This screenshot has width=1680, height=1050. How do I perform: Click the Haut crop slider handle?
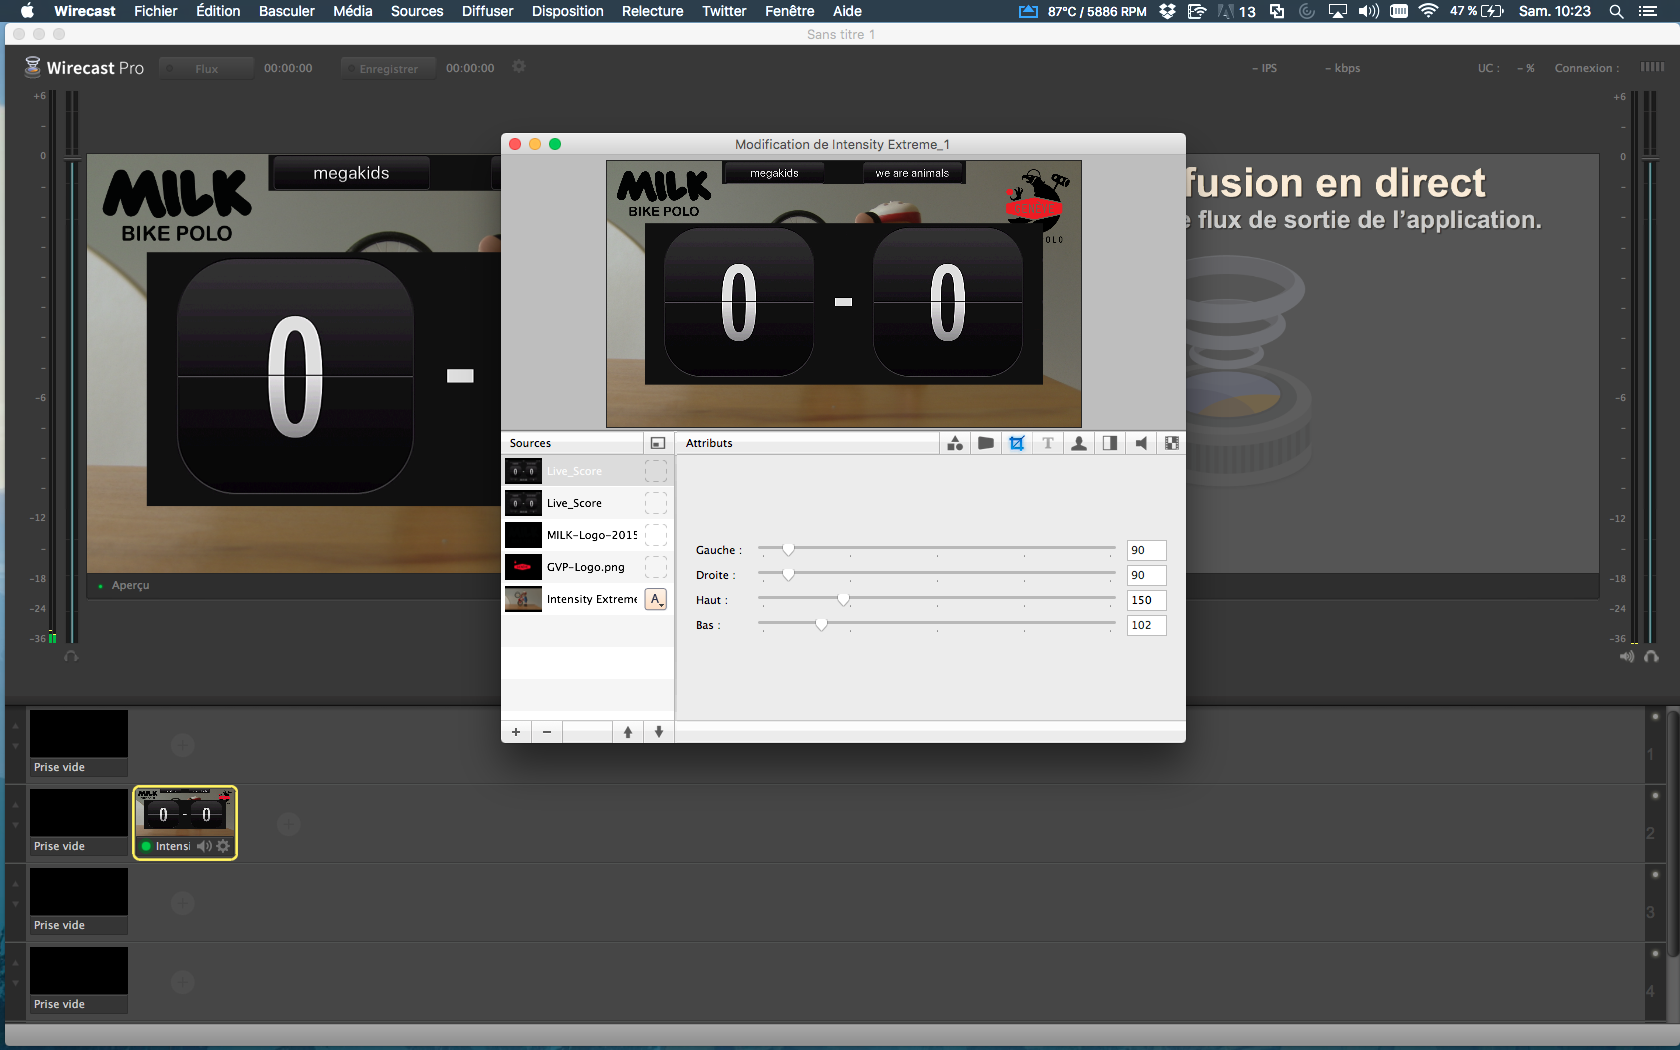pos(844,599)
